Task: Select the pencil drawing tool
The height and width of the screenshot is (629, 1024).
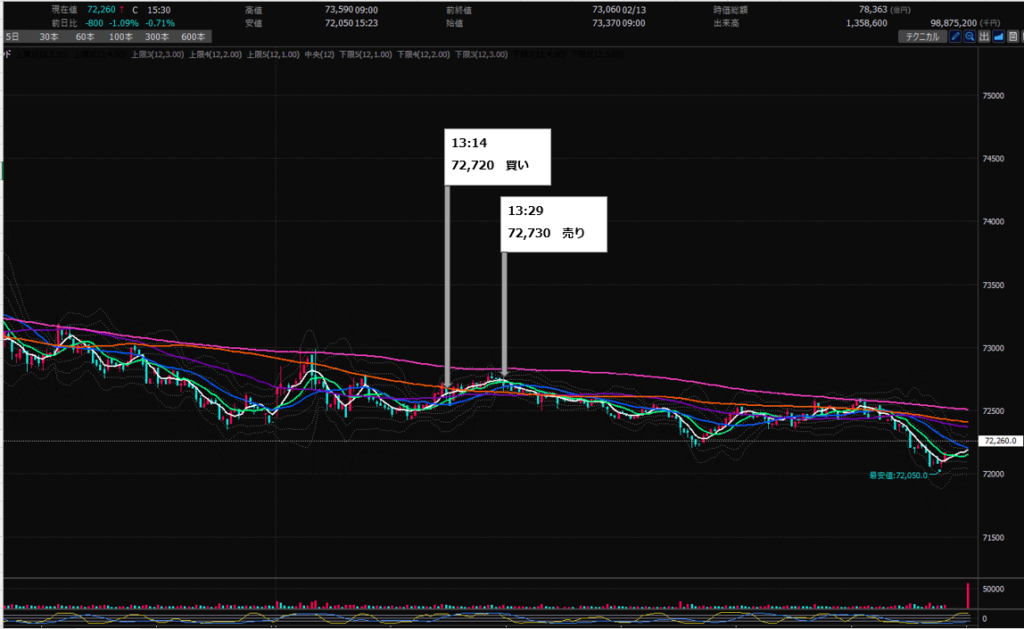Action: [x=955, y=36]
